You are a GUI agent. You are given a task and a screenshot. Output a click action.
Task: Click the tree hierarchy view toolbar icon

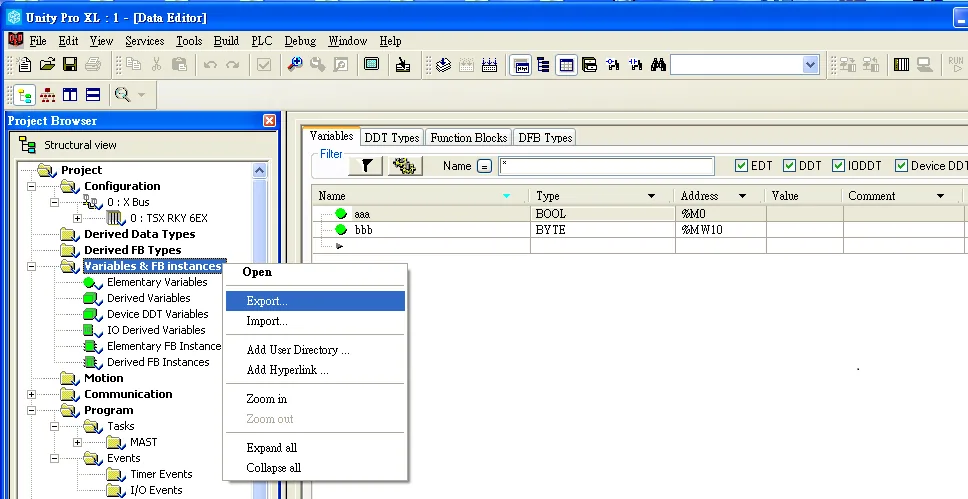(x=543, y=64)
